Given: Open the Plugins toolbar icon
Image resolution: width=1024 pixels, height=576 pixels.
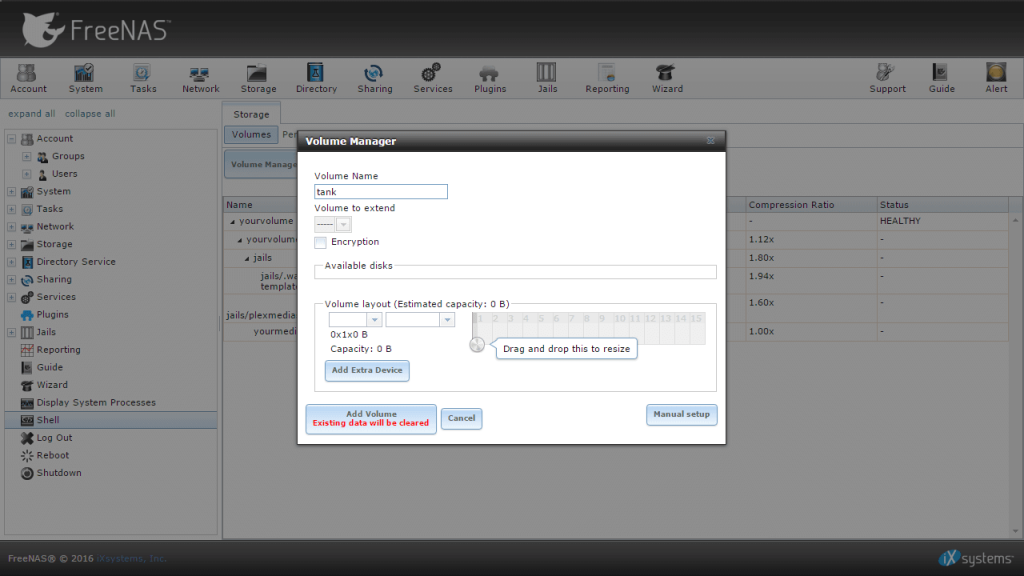Looking at the screenshot, I should pyautogui.click(x=490, y=78).
